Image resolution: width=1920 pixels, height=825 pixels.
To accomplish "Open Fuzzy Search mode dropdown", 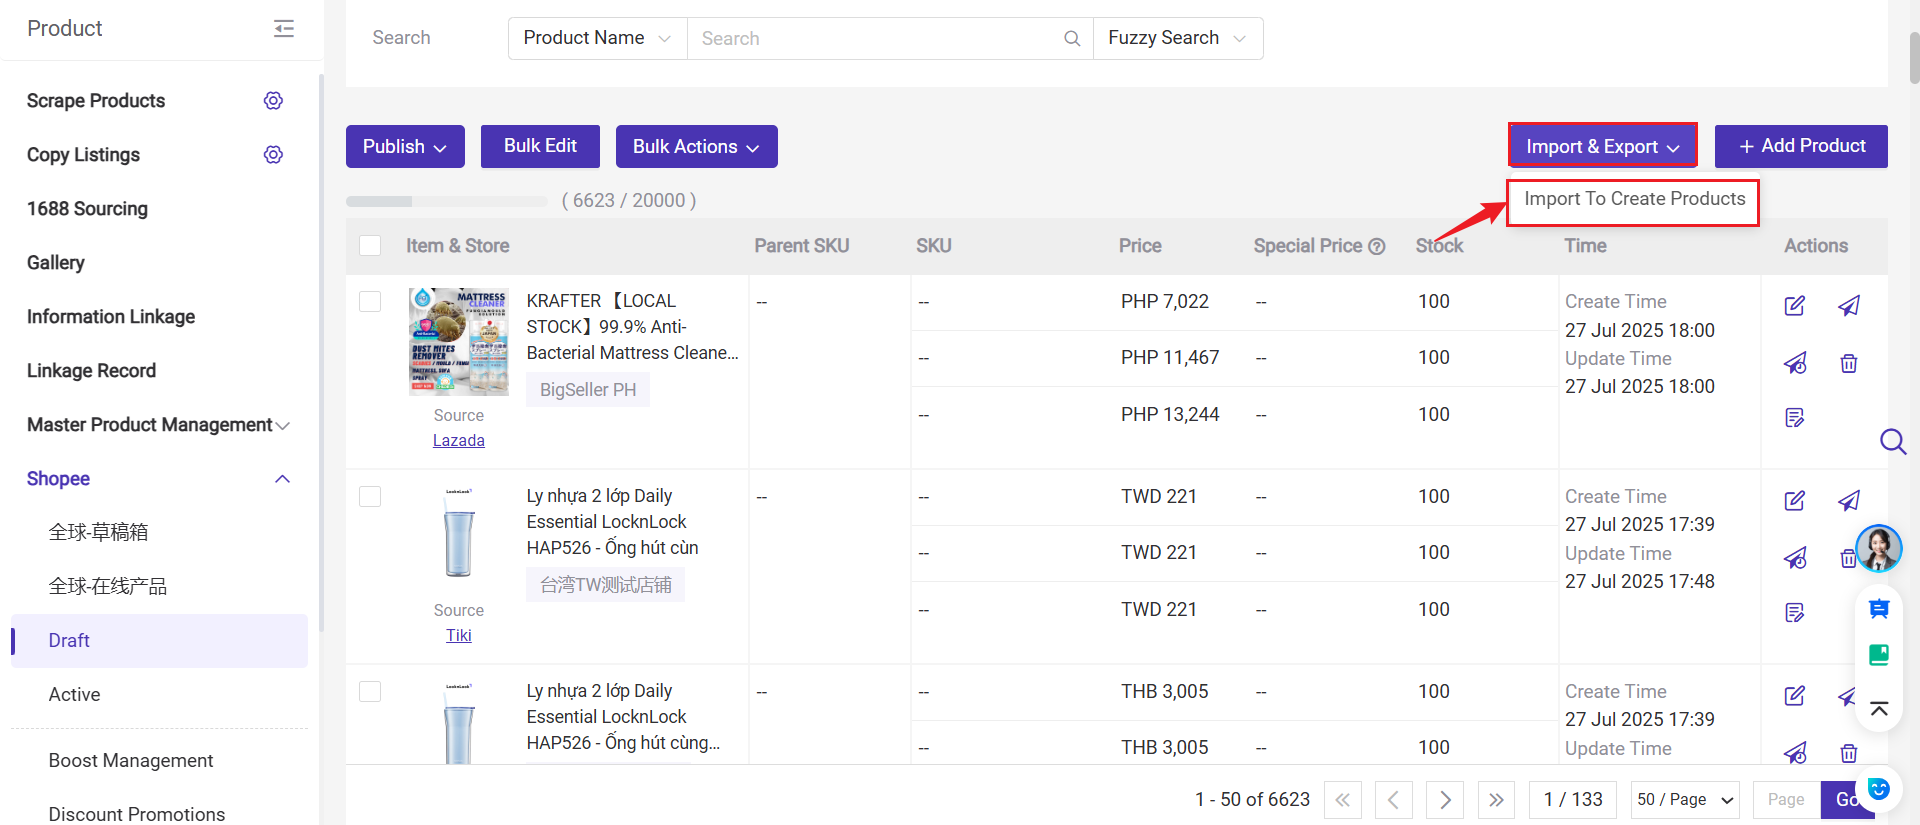I will tap(1178, 38).
